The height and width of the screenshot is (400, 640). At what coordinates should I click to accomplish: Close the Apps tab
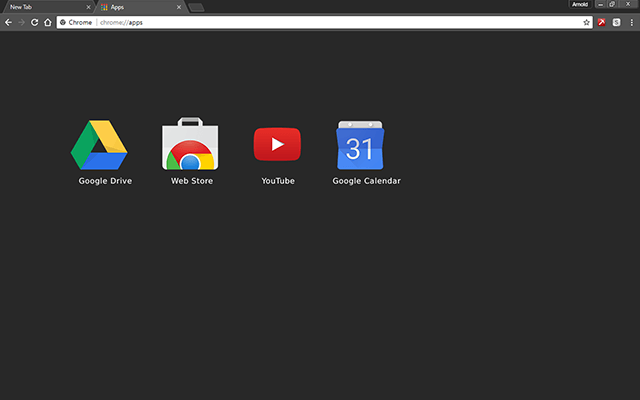click(x=181, y=7)
